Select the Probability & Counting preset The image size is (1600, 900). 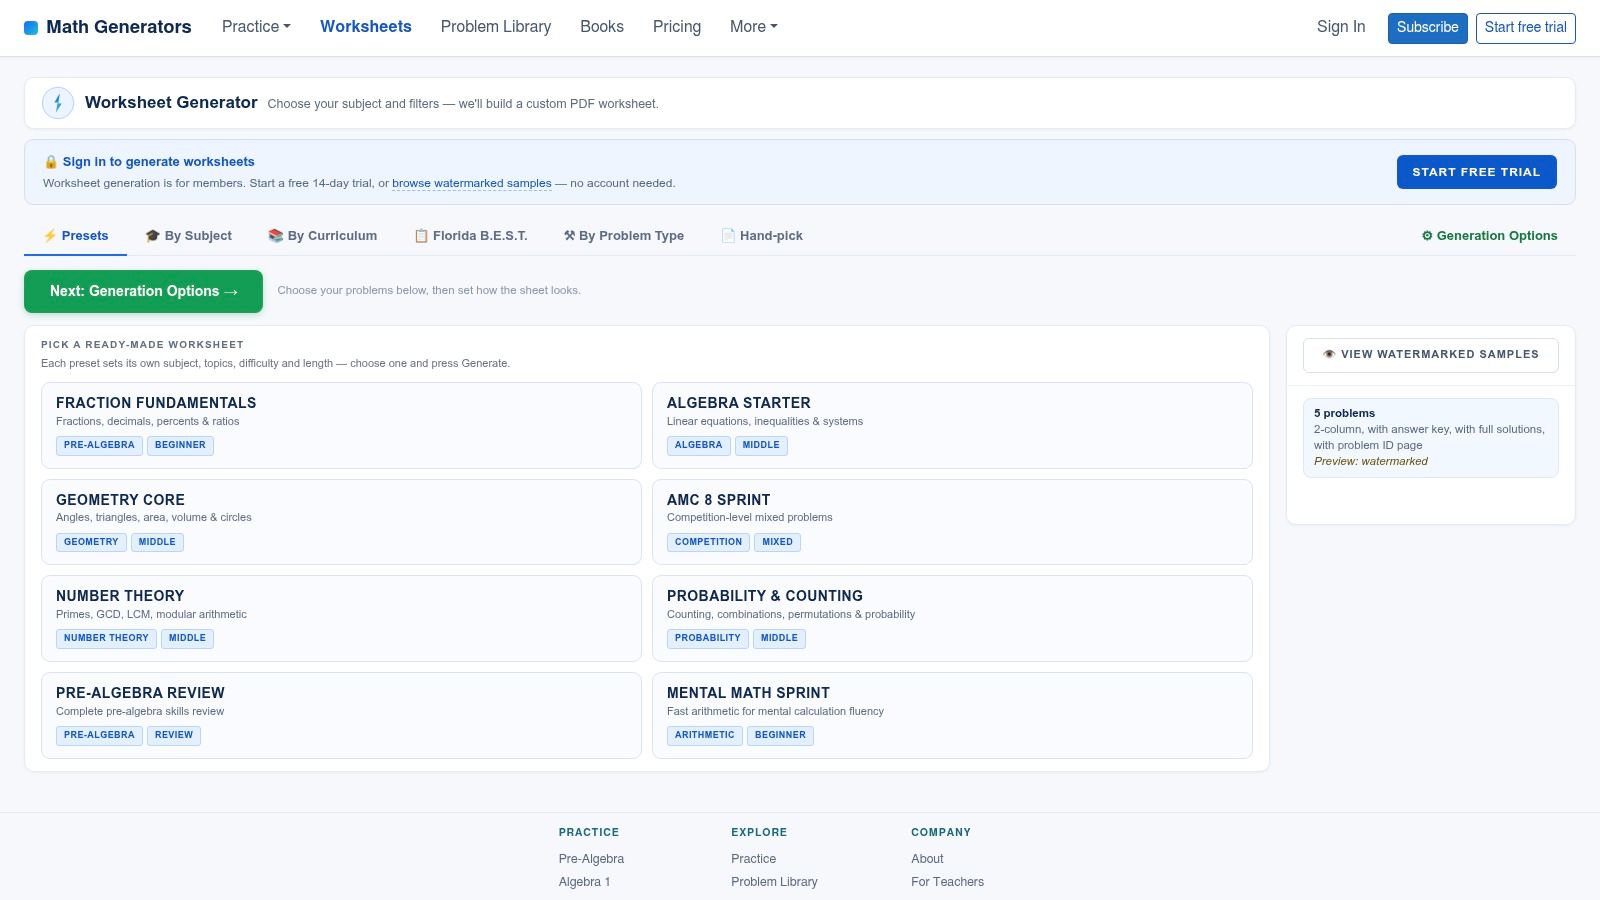click(x=952, y=618)
